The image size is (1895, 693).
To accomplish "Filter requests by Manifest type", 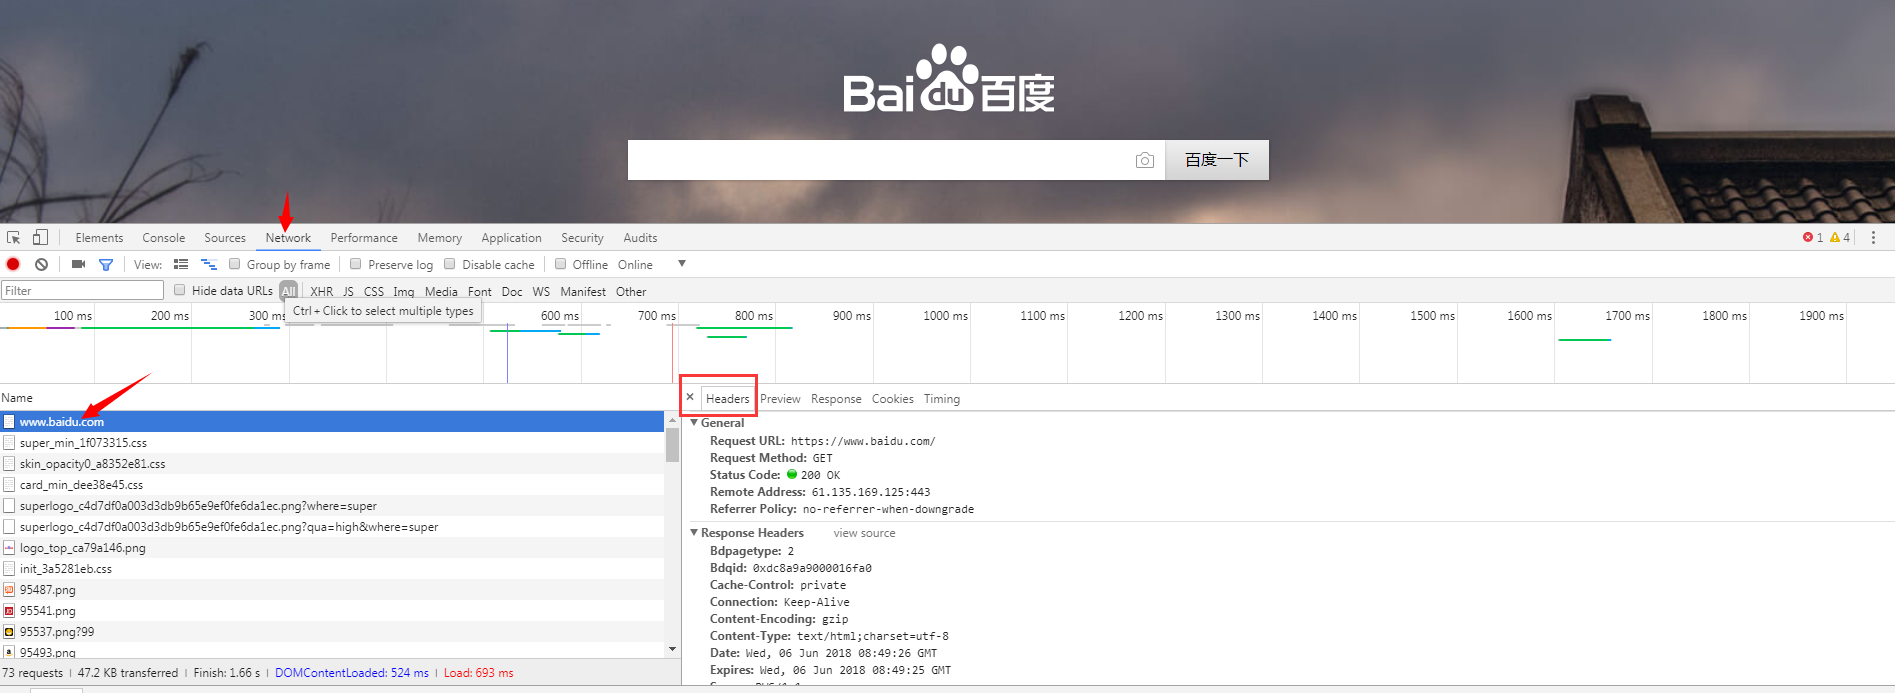I will pos(583,292).
